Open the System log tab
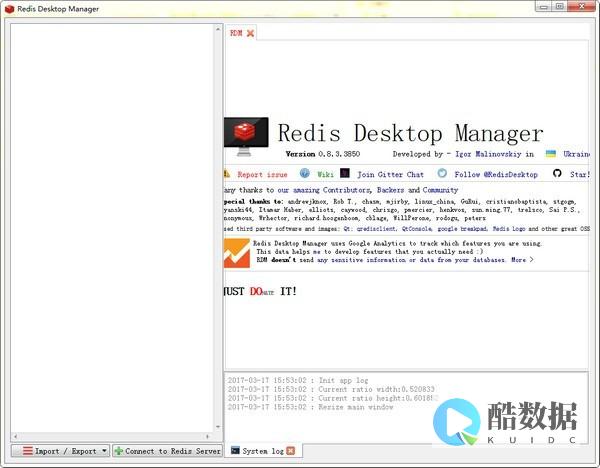 click(262, 451)
